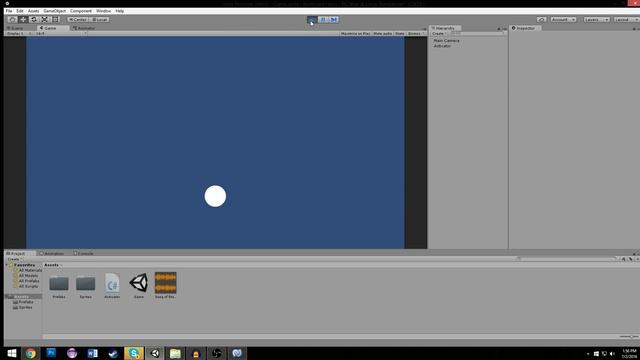This screenshot has width=640, height=360.
Task: Open the Gizmos dropdown
Action: (x=416, y=33)
